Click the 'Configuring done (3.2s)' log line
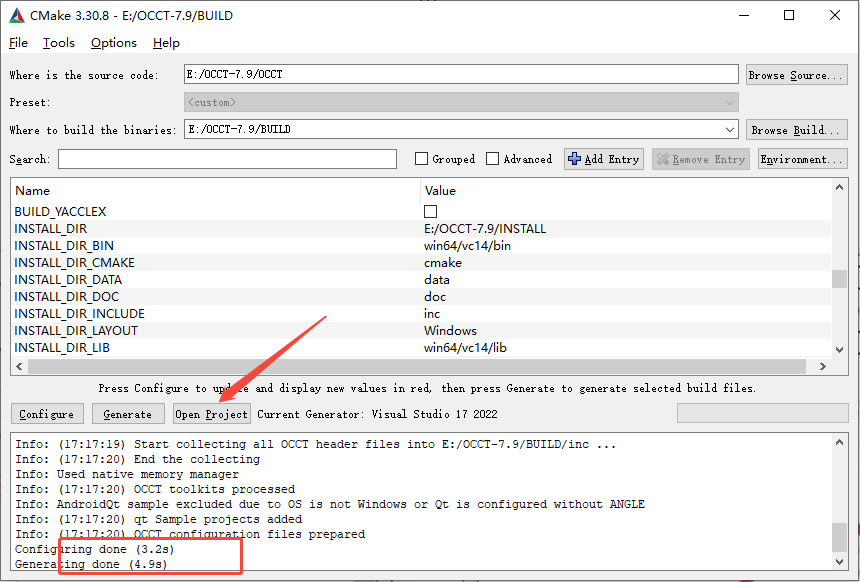Image resolution: width=860 pixels, height=582 pixels. (94, 549)
